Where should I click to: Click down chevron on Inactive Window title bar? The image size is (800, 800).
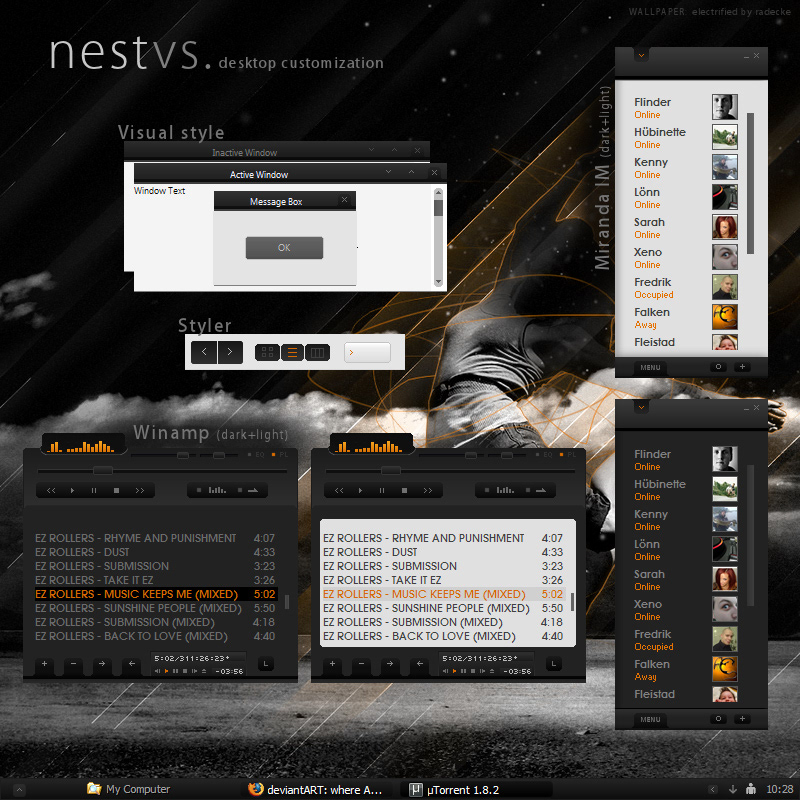click(x=371, y=150)
